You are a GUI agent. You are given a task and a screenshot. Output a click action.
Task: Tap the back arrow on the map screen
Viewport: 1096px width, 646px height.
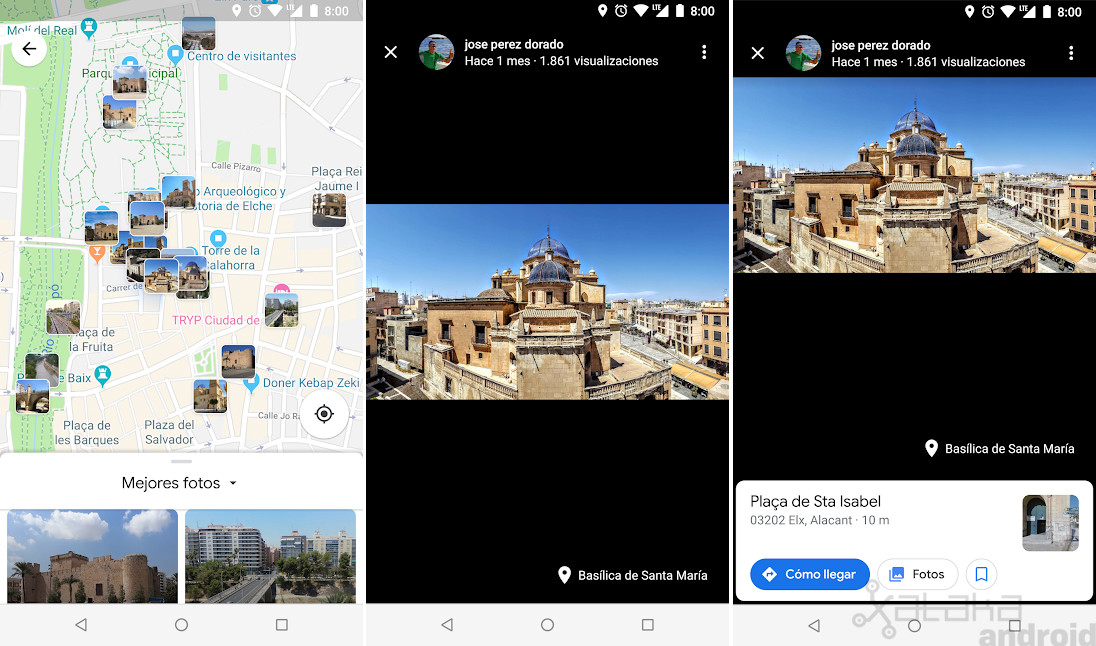pyautogui.click(x=29, y=48)
